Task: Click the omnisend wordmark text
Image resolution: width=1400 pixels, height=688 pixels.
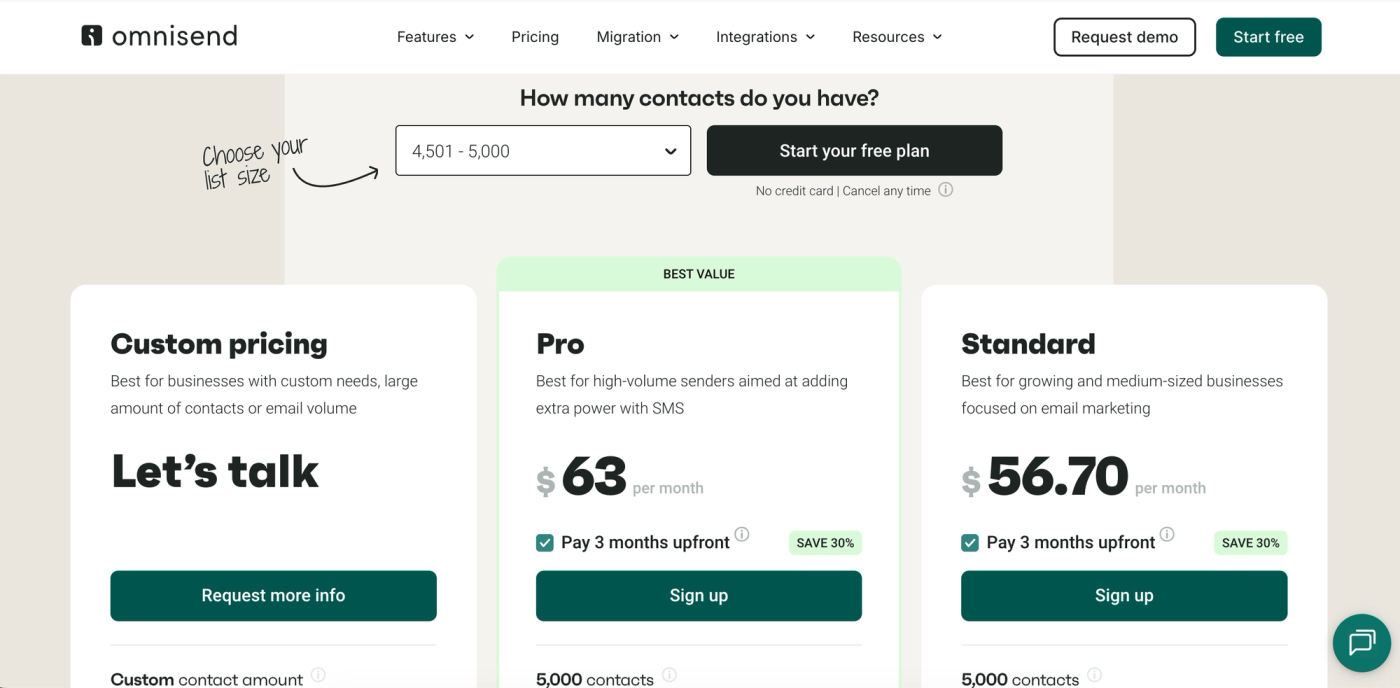Action: tap(175, 37)
